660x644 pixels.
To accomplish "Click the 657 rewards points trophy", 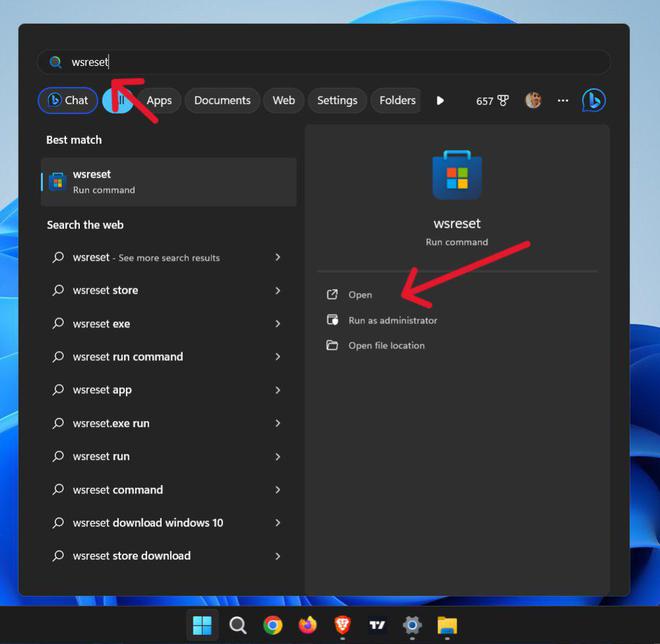I will click(492, 101).
